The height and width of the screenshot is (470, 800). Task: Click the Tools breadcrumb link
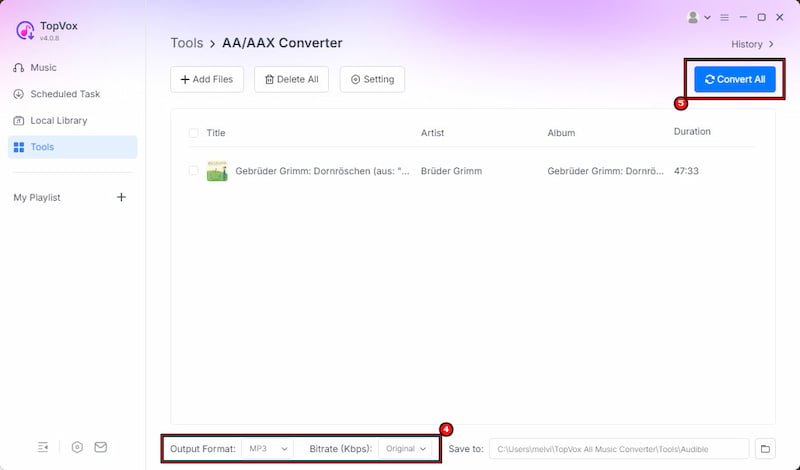pos(187,43)
